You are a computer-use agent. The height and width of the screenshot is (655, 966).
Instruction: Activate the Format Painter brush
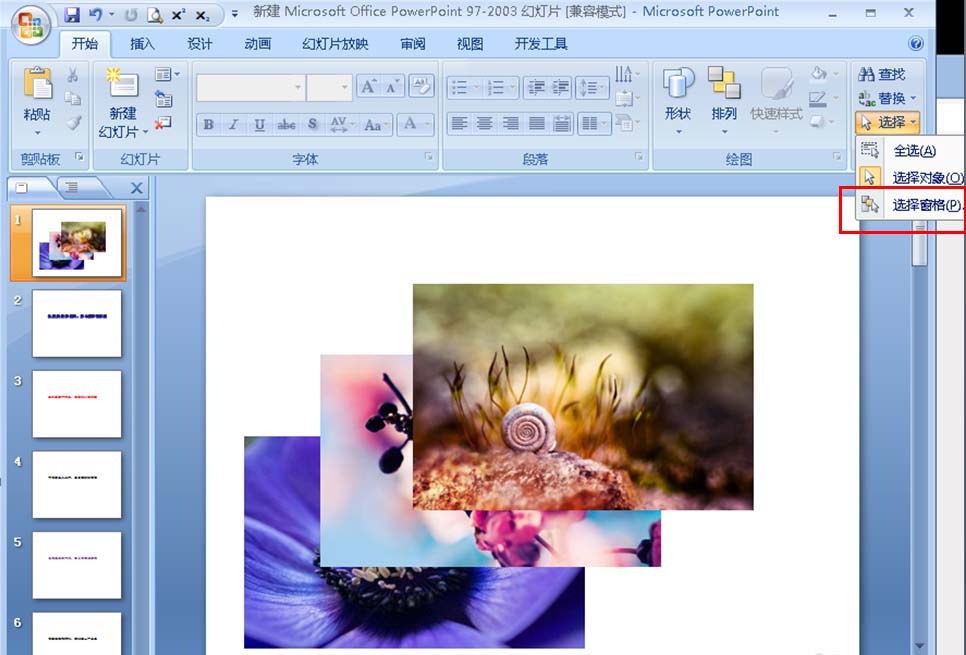pos(73,123)
